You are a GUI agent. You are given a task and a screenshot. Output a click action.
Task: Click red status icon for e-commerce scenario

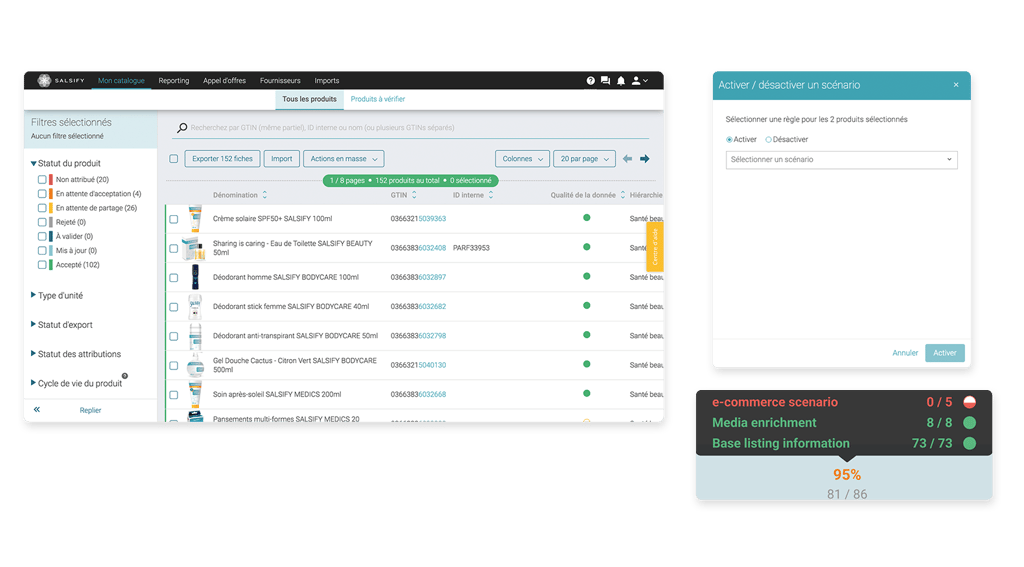[x=970, y=402]
